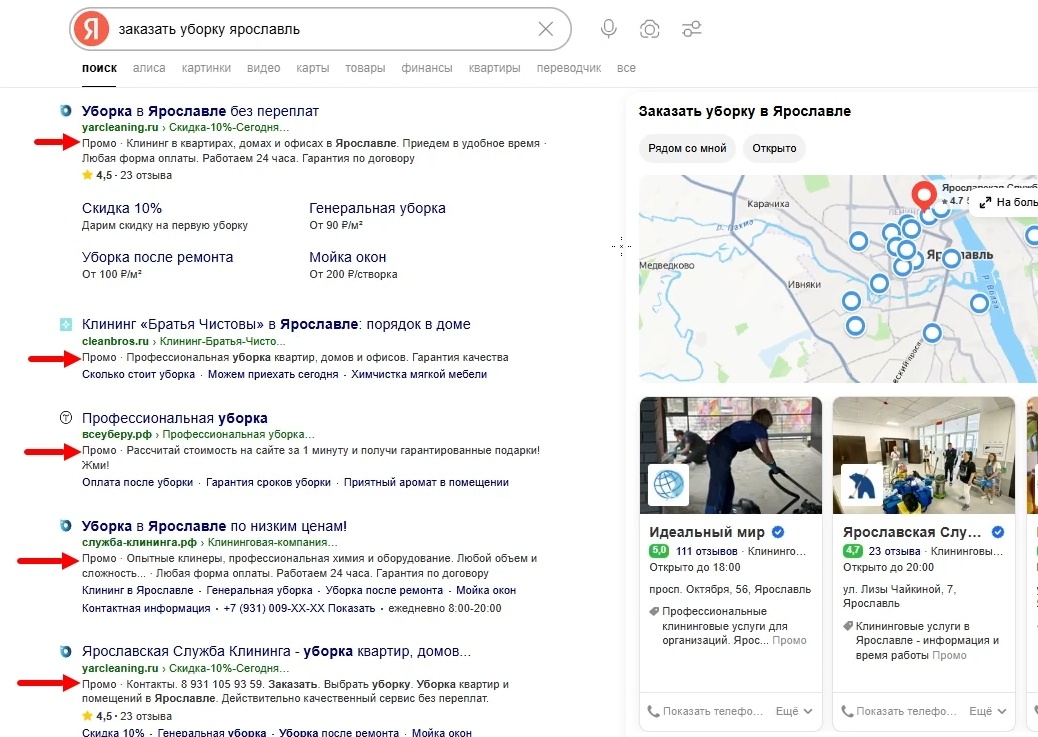The width and height of the screenshot is (1038, 737).
Task: Click the search field with заказать уборку ярославль
Action: [321, 29]
